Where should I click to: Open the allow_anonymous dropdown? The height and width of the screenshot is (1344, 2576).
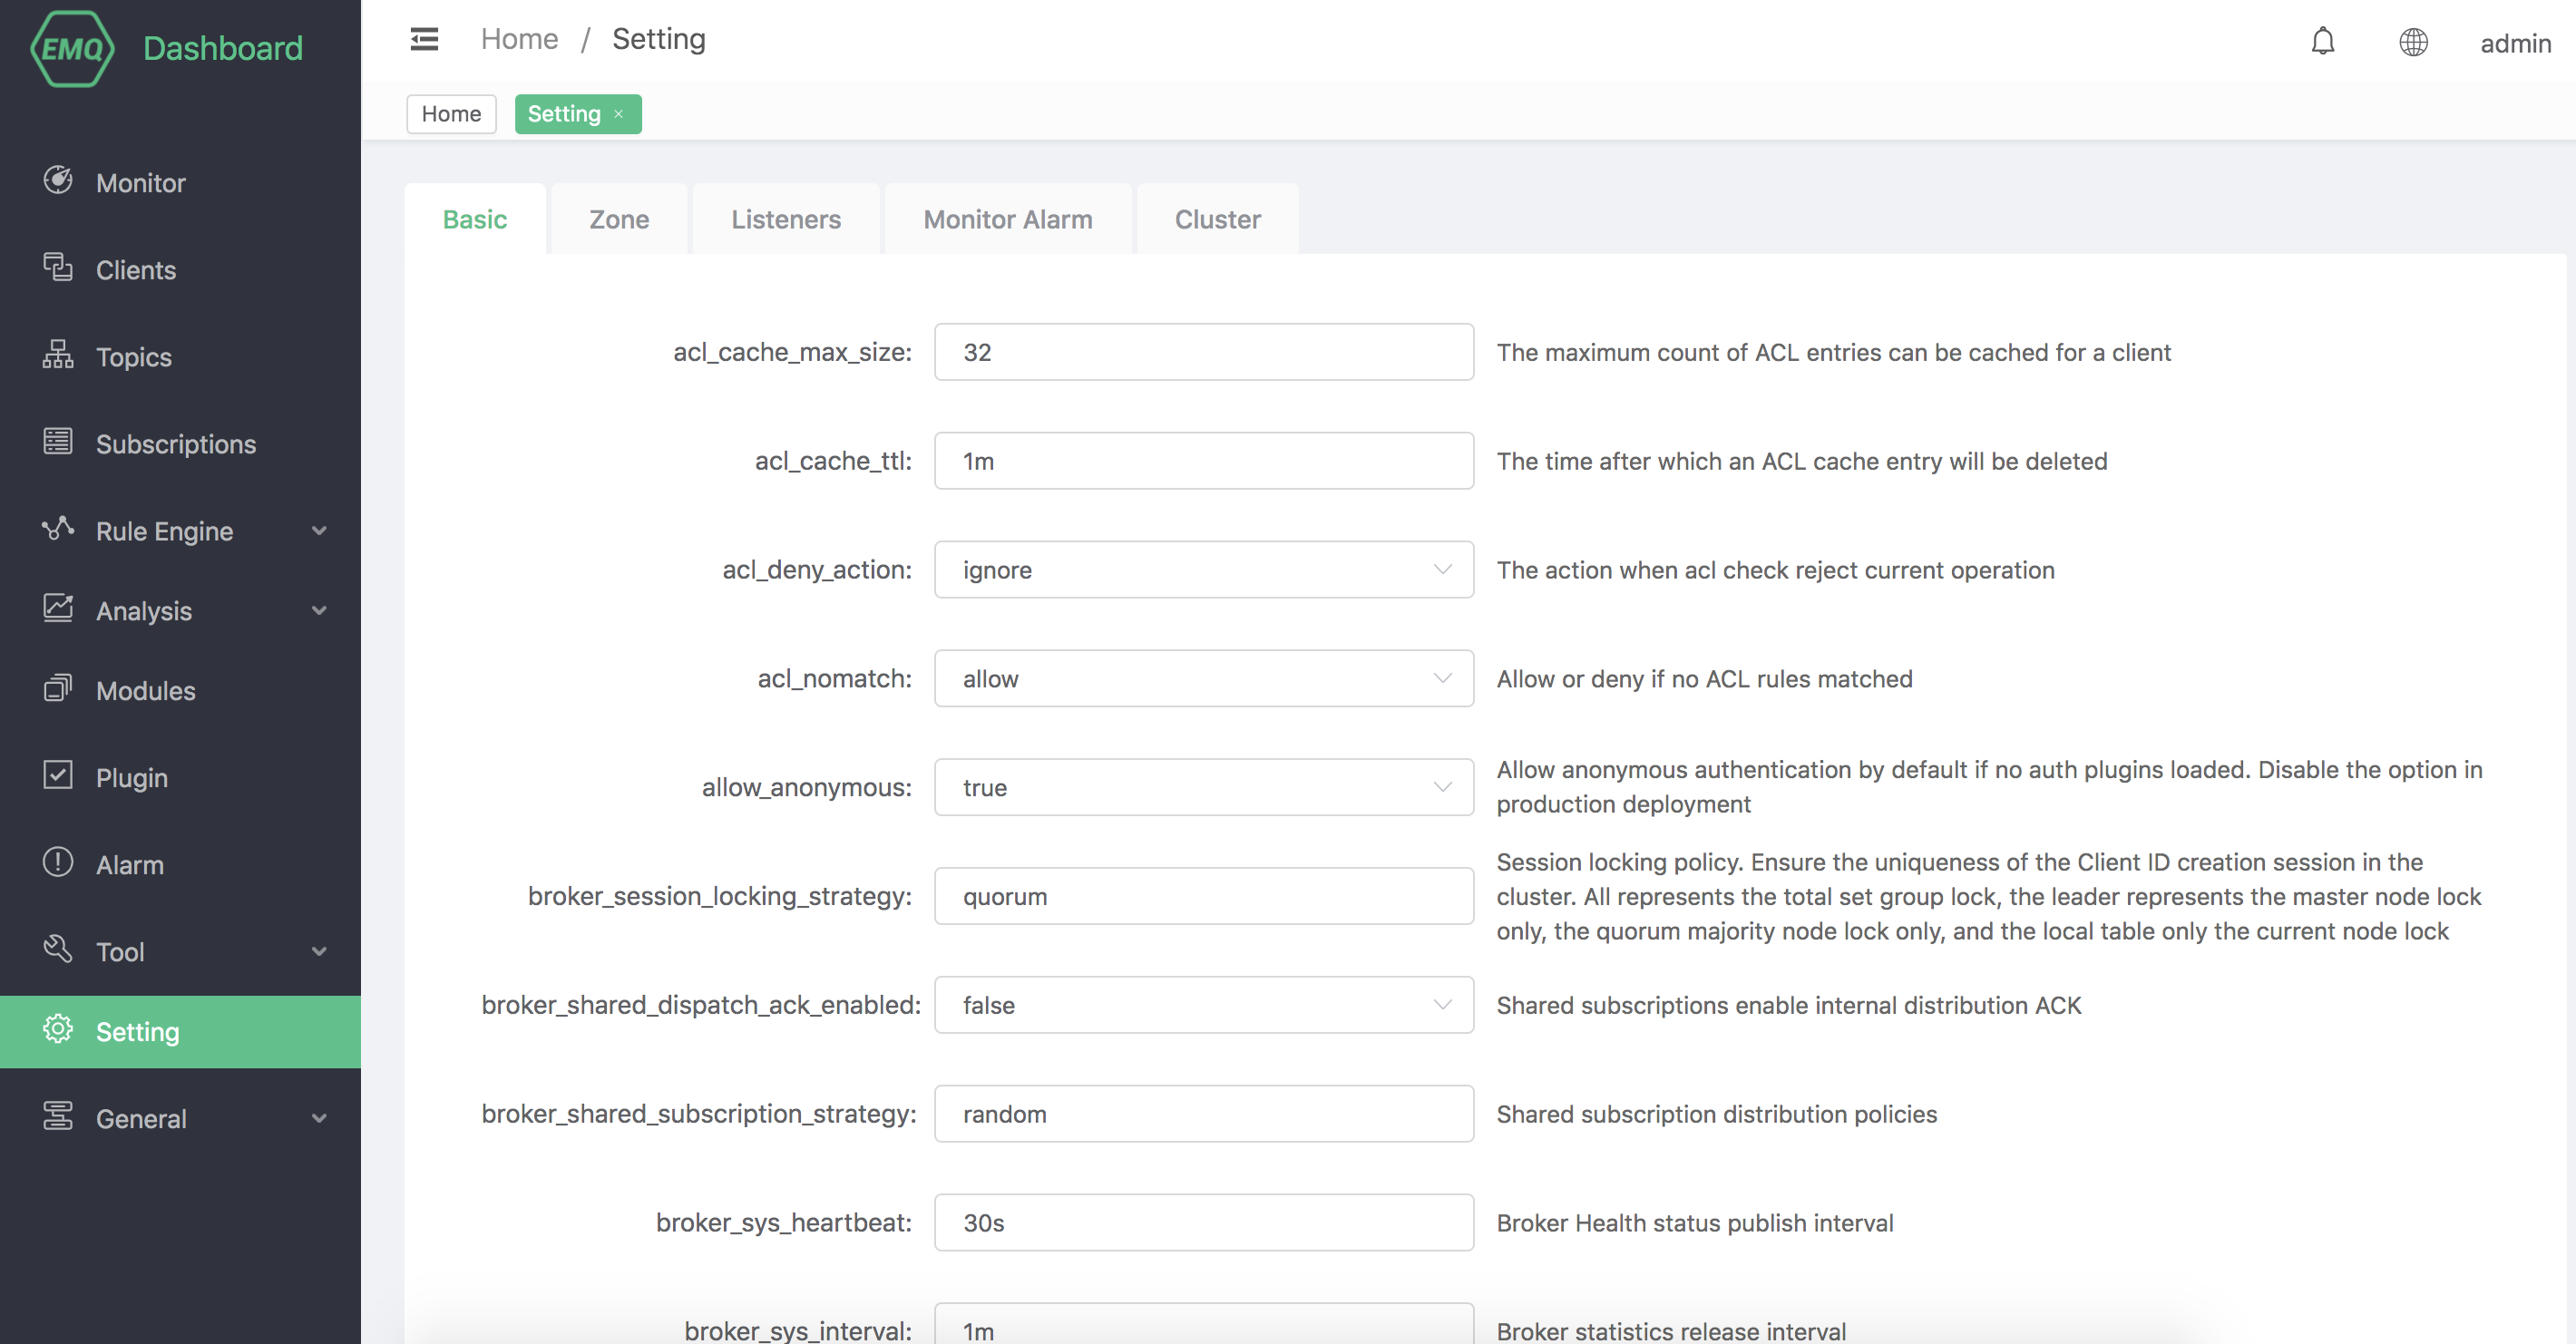[x=1204, y=788]
